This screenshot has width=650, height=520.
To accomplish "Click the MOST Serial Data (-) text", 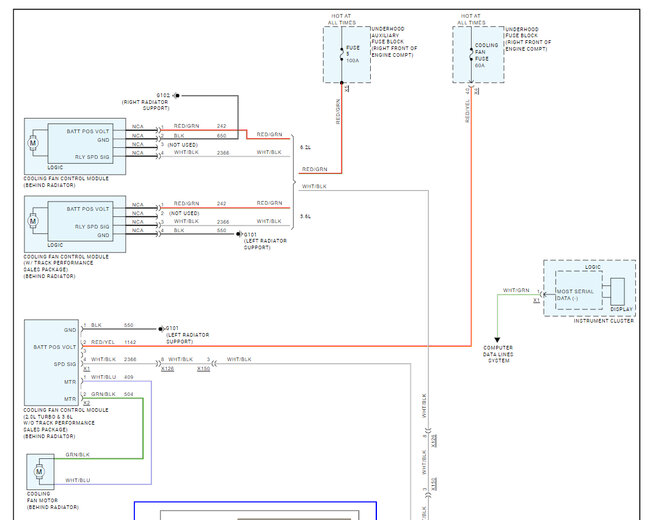I will pyautogui.click(x=575, y=295).
